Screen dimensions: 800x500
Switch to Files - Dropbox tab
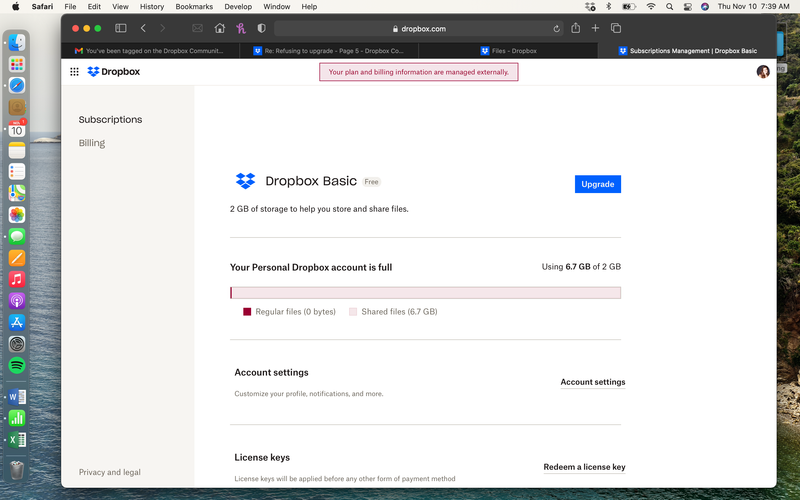[508, 51]
